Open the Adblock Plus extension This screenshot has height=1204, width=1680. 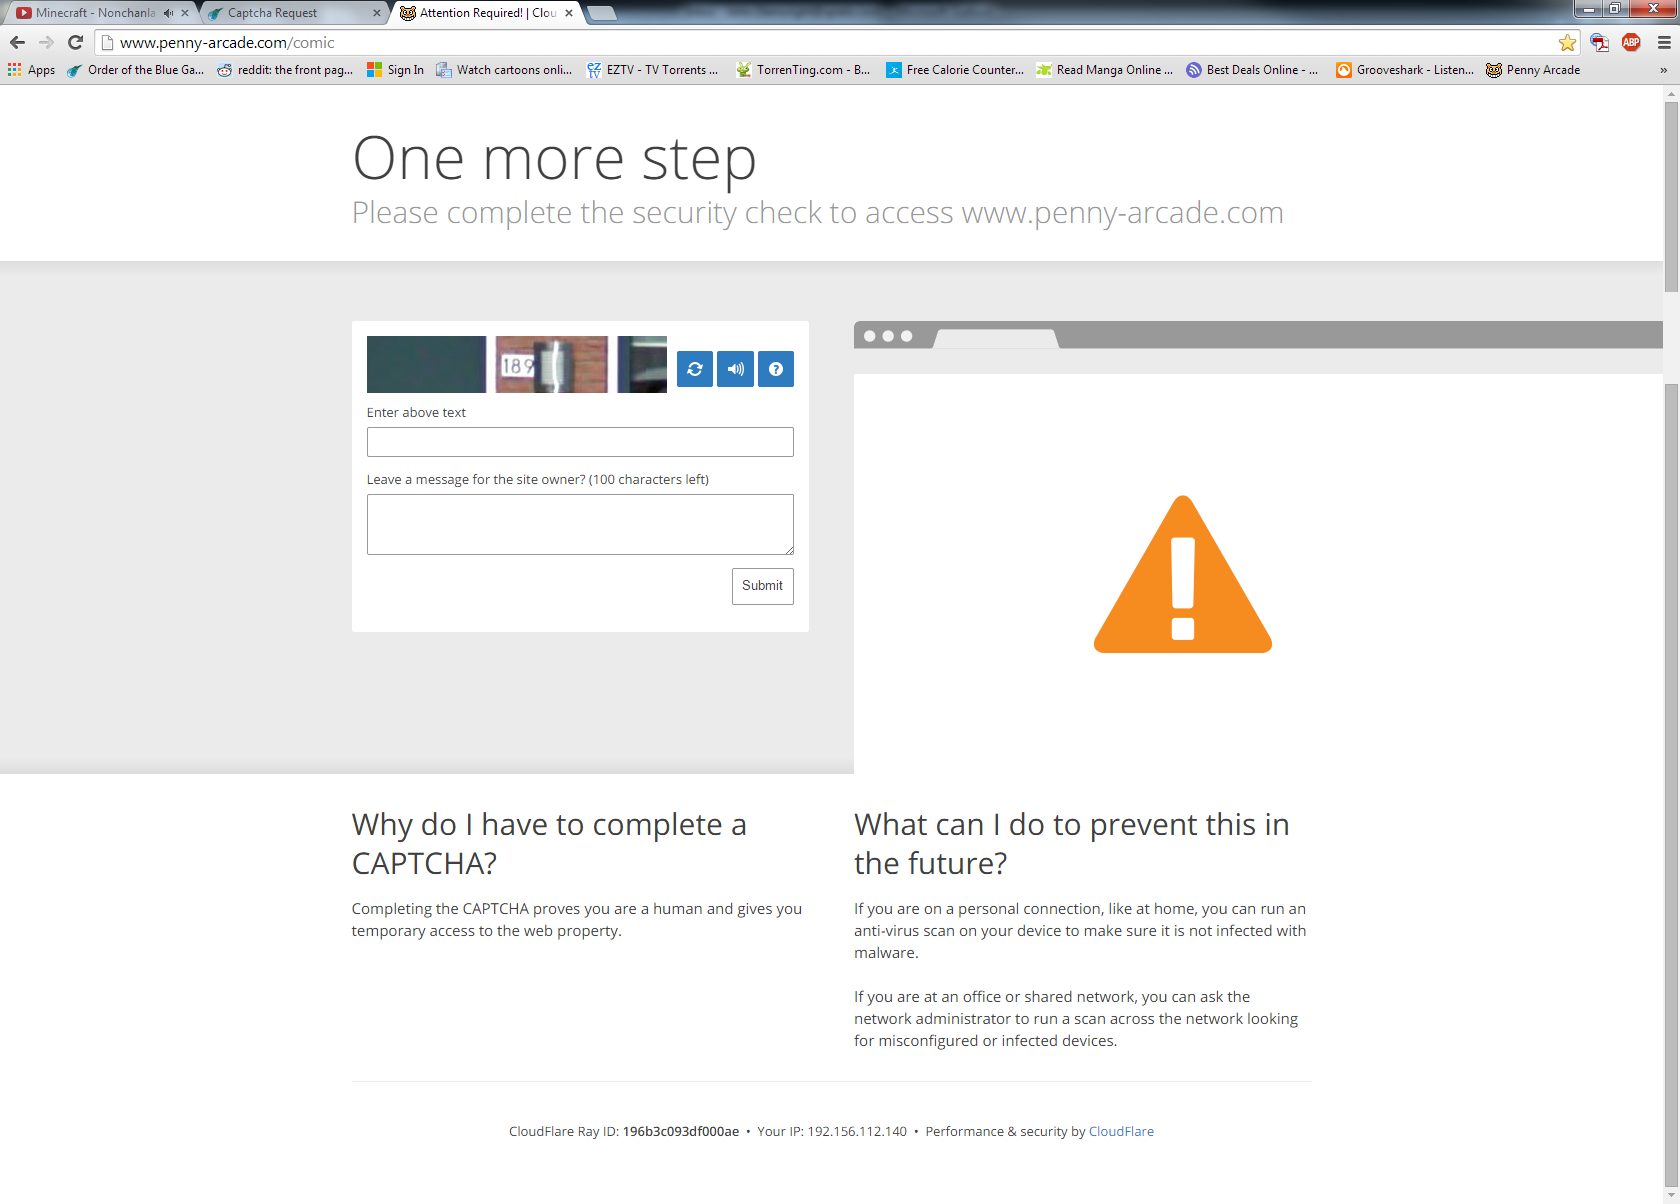point(1631,42)
